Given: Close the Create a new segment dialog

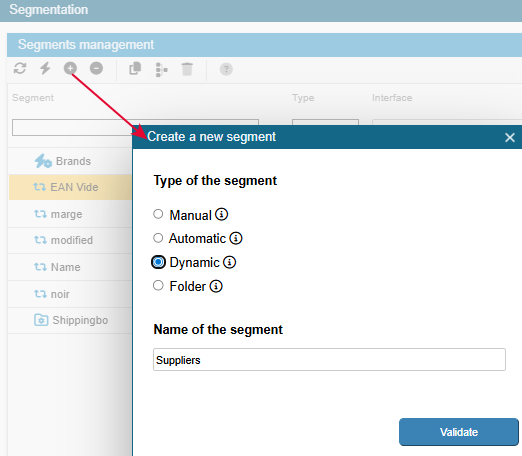Looking at the screenshot, I should [510, 137].
